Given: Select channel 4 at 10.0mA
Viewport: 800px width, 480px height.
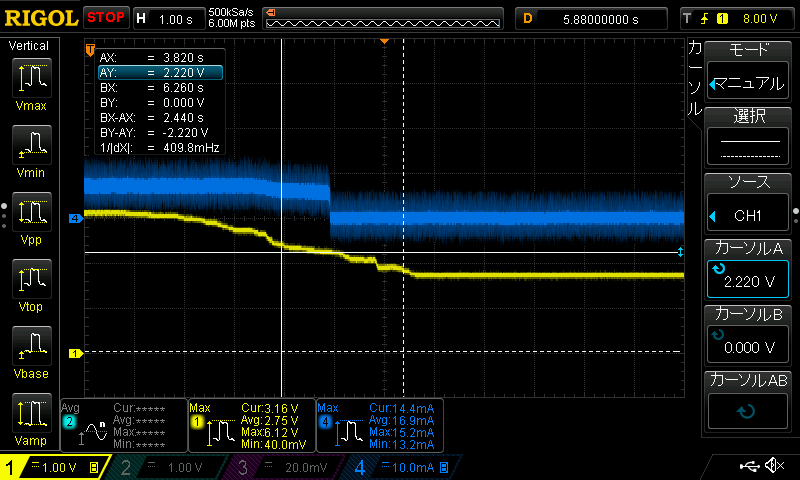Looking at the screenshot, I should (400, 467).
